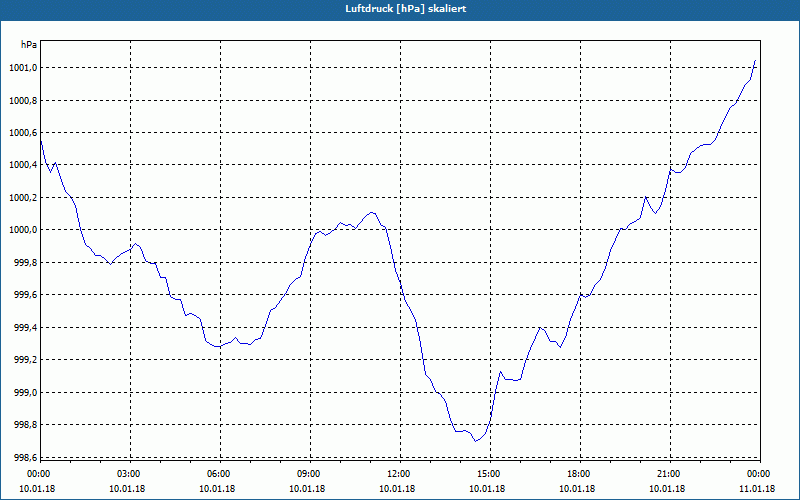800x500 pixels.
Task: Click the 03:00 time axis label
Action: pos(131,474)
